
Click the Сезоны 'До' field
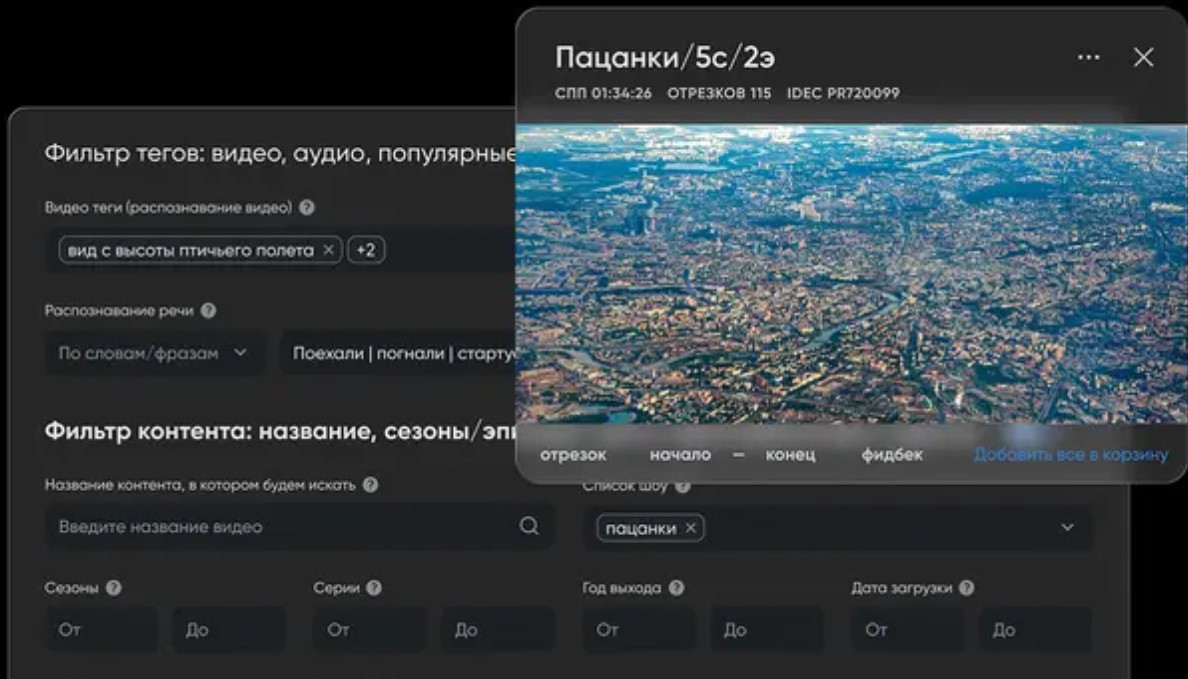coord(230,630)
